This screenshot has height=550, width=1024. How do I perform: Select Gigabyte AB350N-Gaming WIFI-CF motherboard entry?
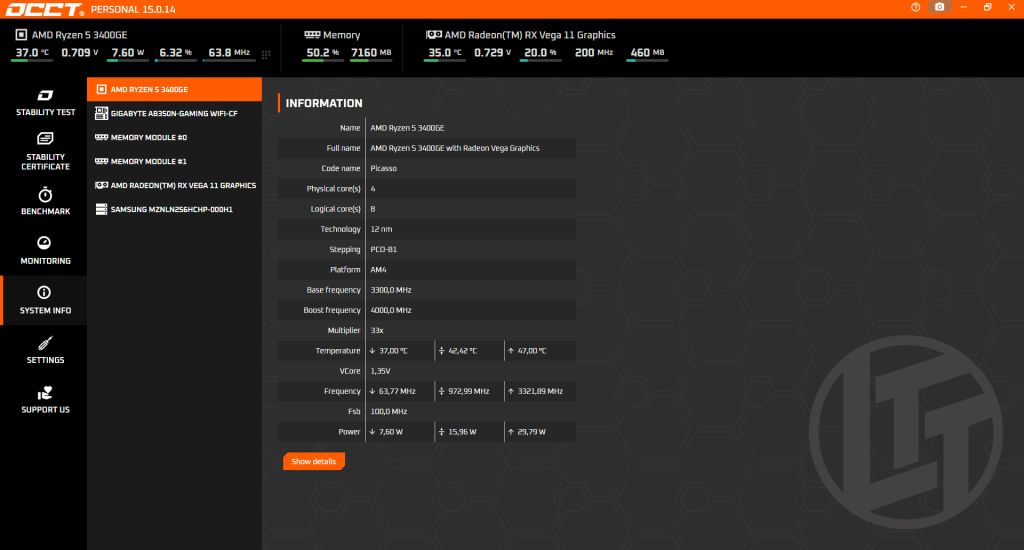174,114
